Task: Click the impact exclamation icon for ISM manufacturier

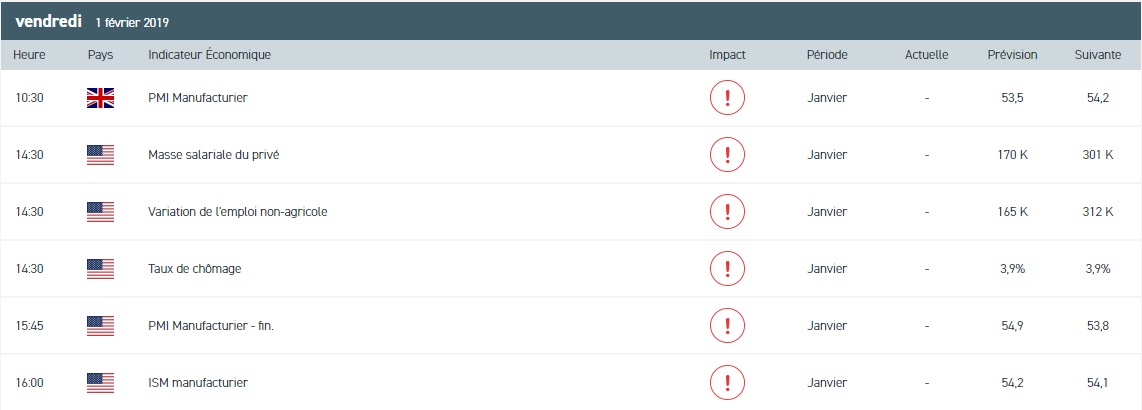Action: coord(727,382)
